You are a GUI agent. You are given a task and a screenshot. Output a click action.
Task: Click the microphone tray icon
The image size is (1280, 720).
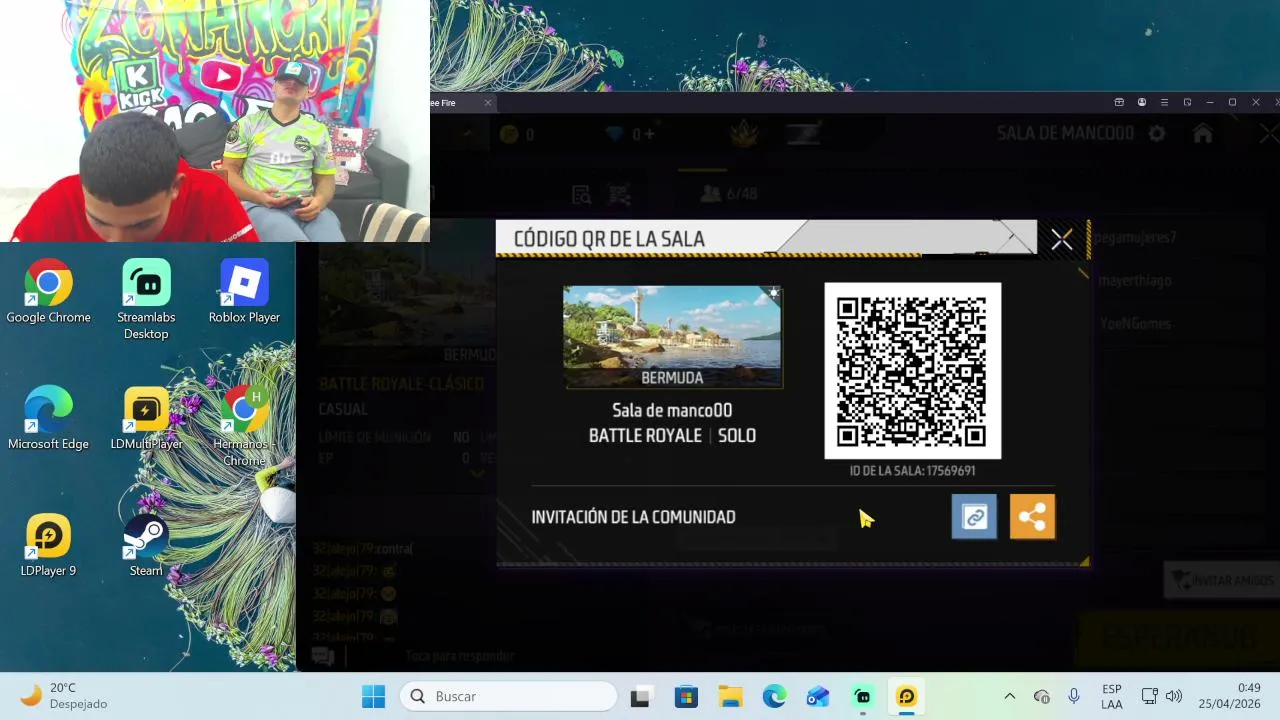click(1073, 696)
